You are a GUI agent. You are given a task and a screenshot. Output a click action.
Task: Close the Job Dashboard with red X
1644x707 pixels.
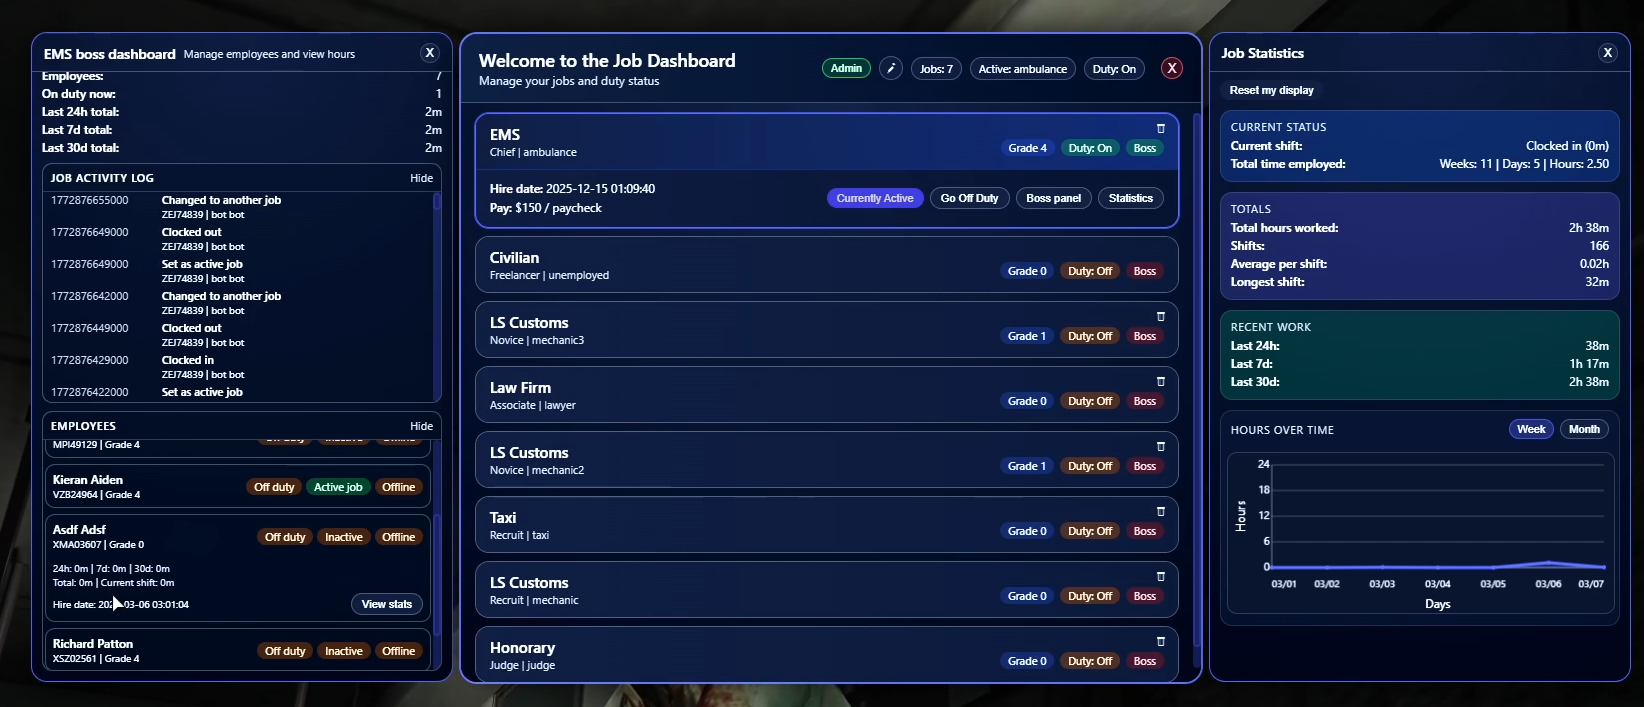click(1172, 68)
